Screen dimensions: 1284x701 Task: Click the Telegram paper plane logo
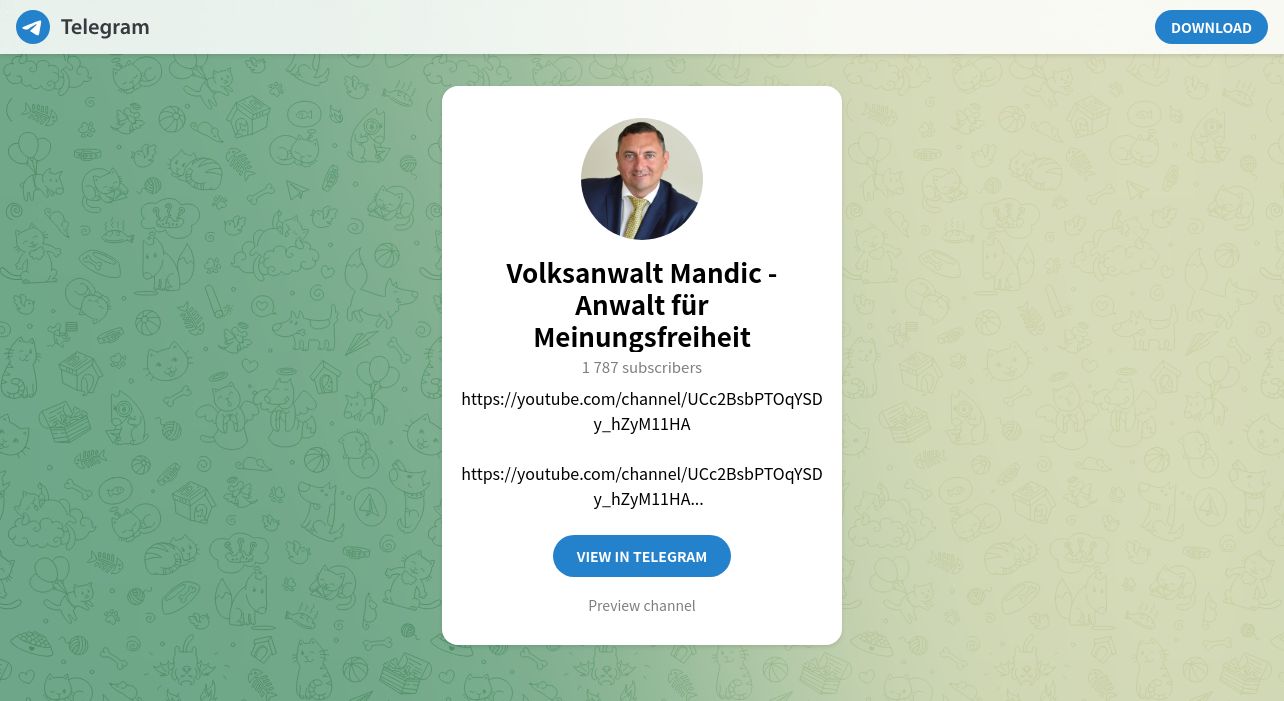(33, 27)
